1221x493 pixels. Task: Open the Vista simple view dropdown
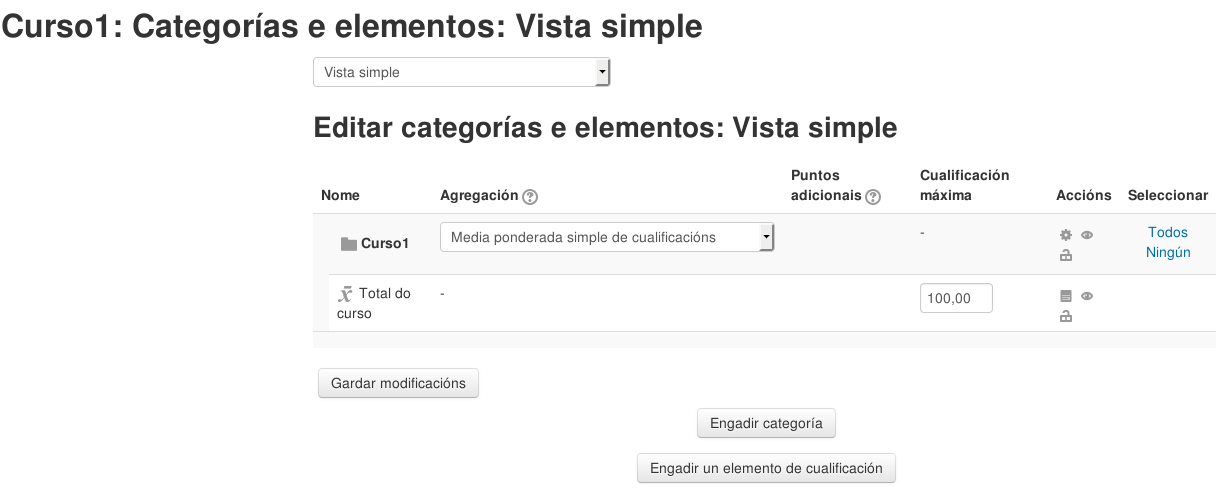click(461, 72)
